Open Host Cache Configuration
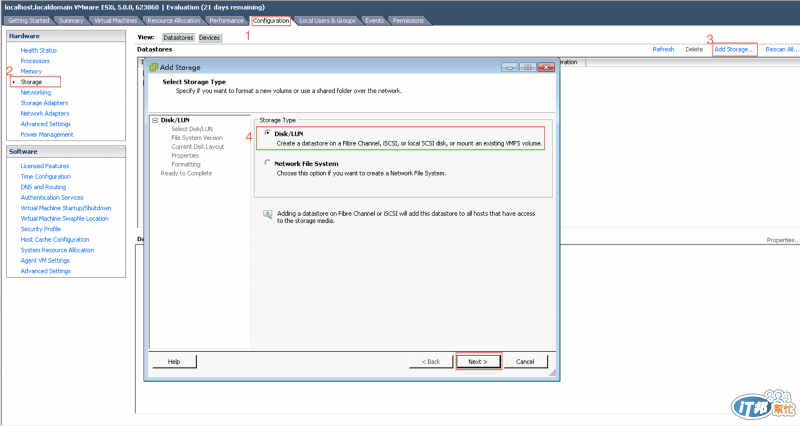This screenshot has height=426, width=800. pos(55,240)
